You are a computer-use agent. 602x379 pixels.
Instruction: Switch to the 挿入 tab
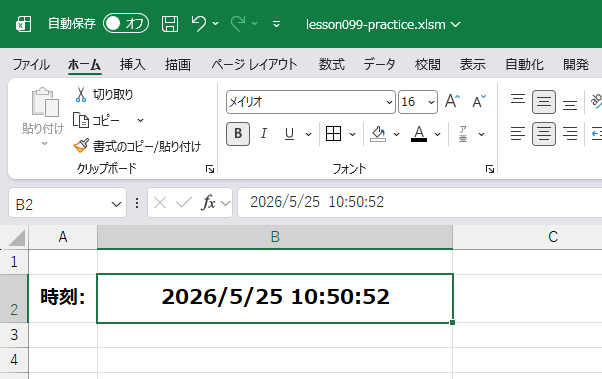point(133,64)
